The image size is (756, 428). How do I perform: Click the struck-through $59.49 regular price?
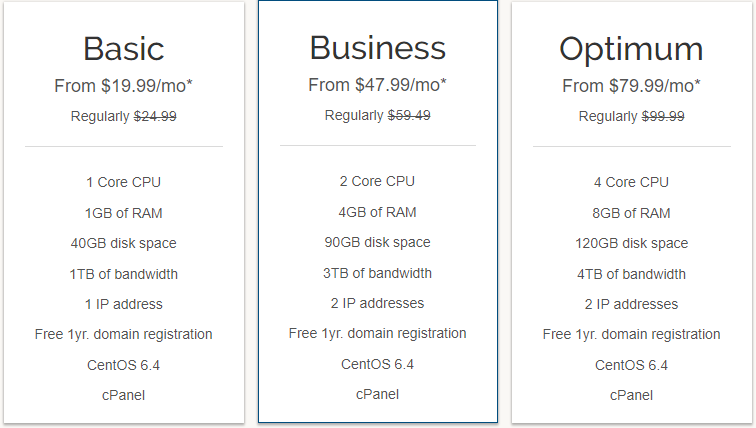[409, 115]
